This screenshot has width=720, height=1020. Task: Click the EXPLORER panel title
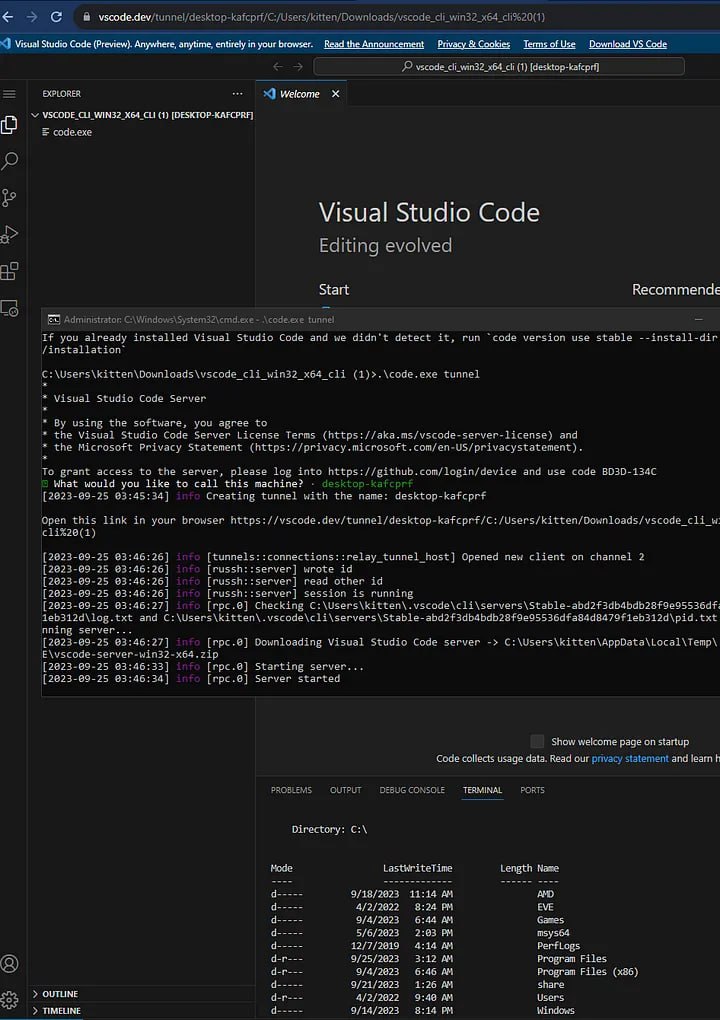point(62,94)
